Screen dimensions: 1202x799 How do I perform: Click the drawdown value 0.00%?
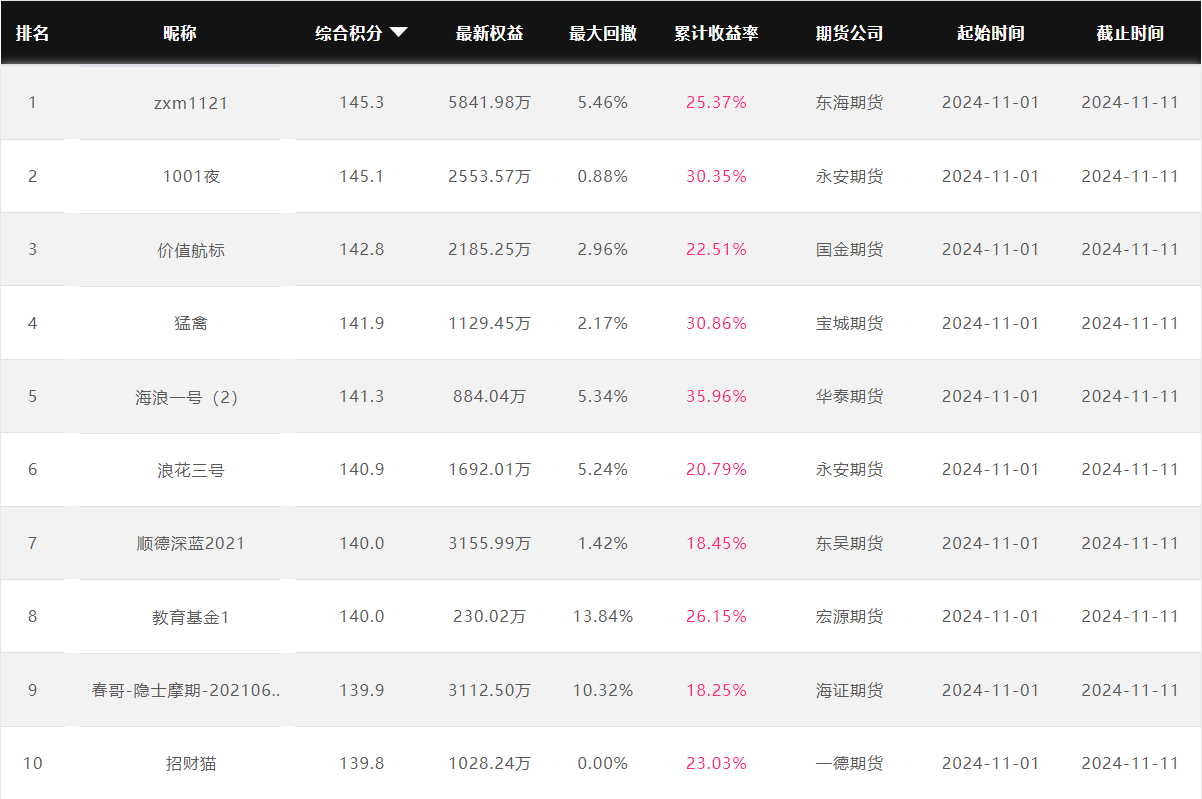click(603, 763)
